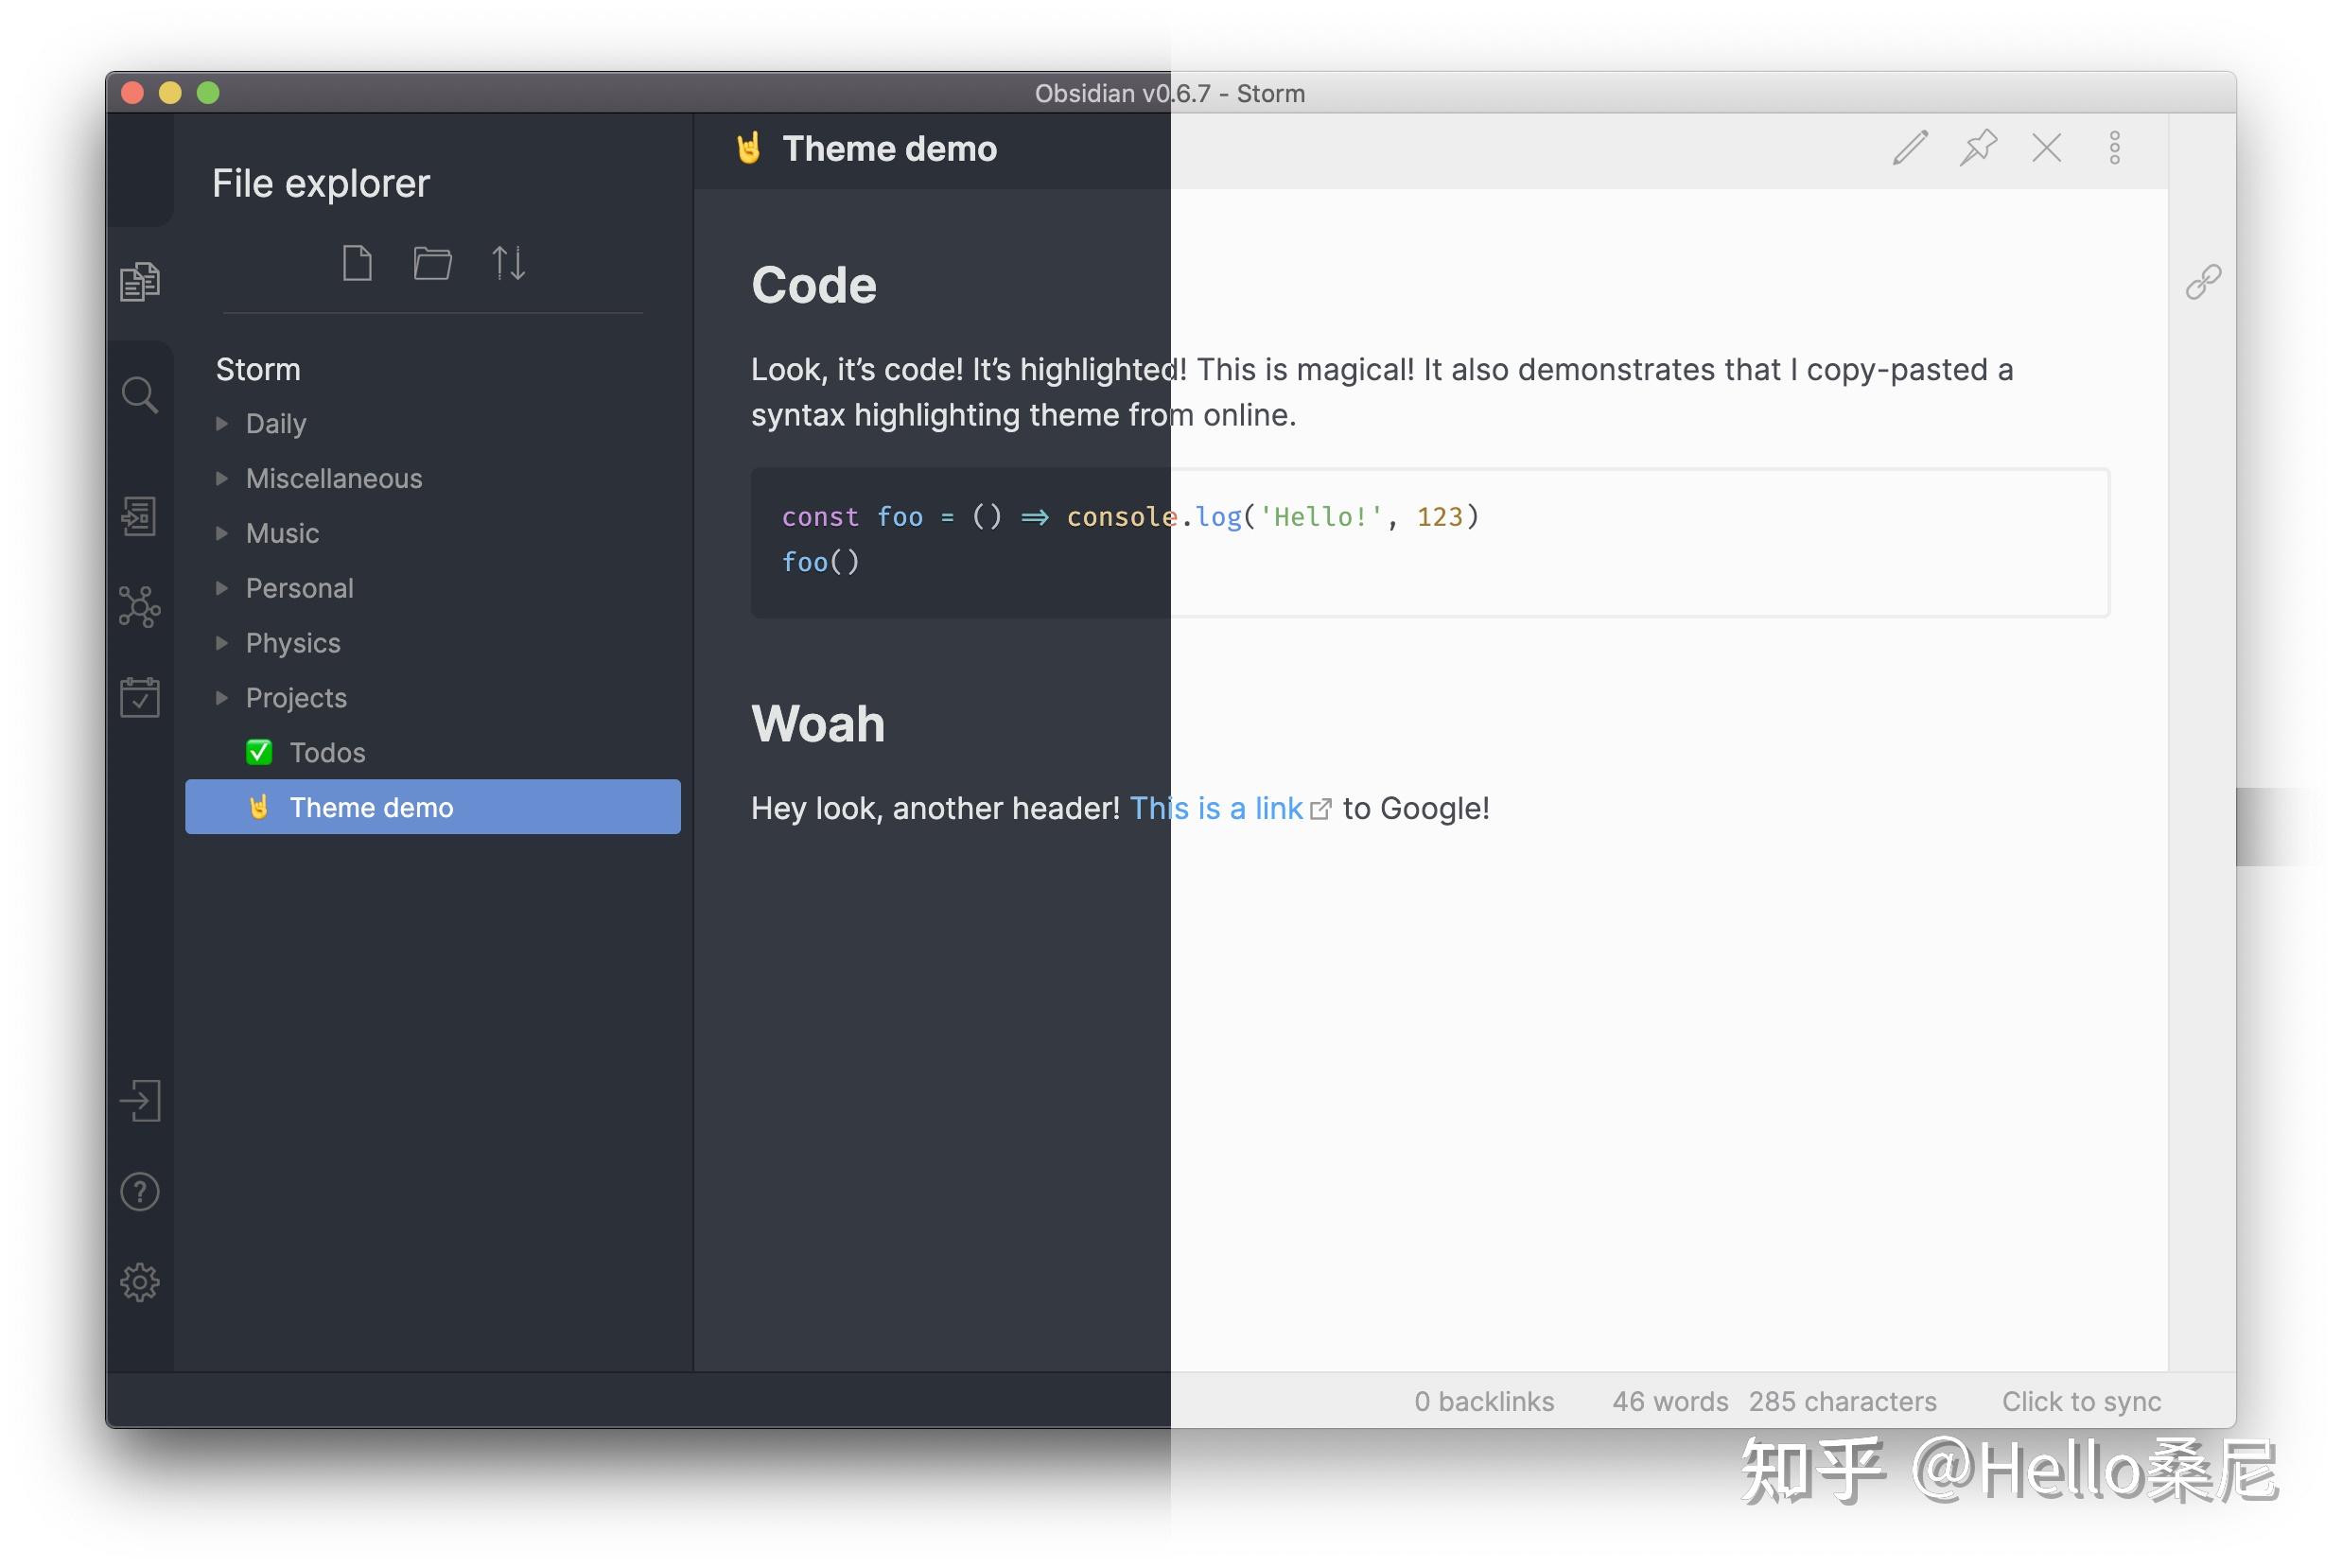The height and width of the screenshot is (1568, 2342).
Task: Click the new folder icon
Action: [432, 263]
